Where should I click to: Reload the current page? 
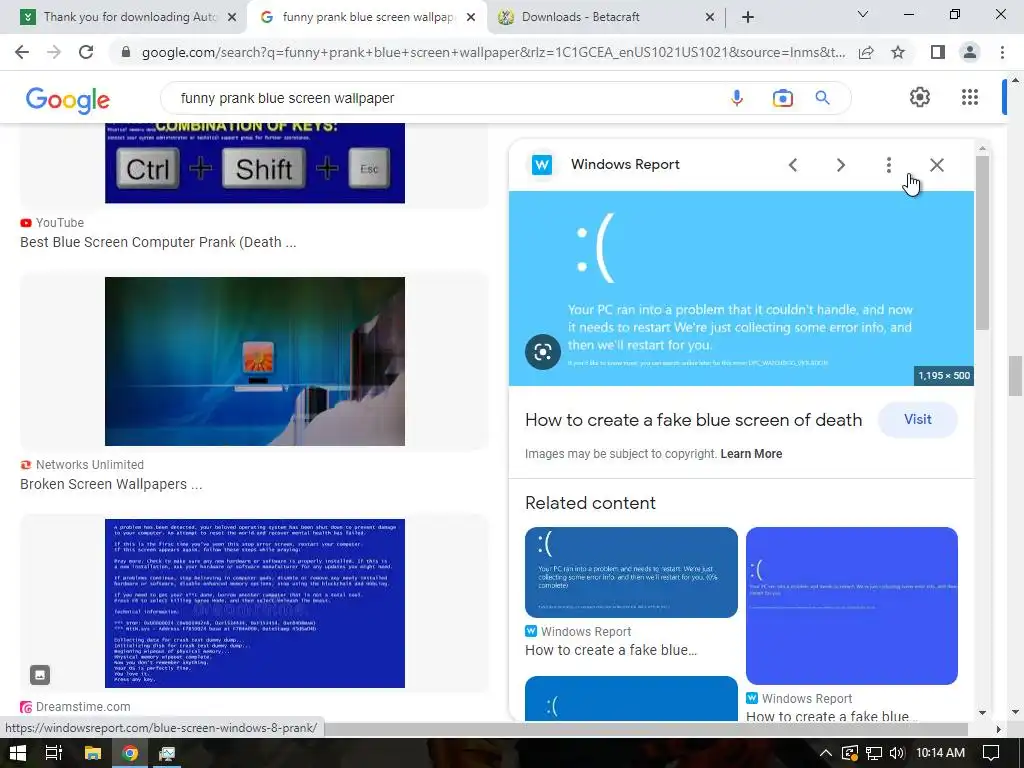pos(86,52)
